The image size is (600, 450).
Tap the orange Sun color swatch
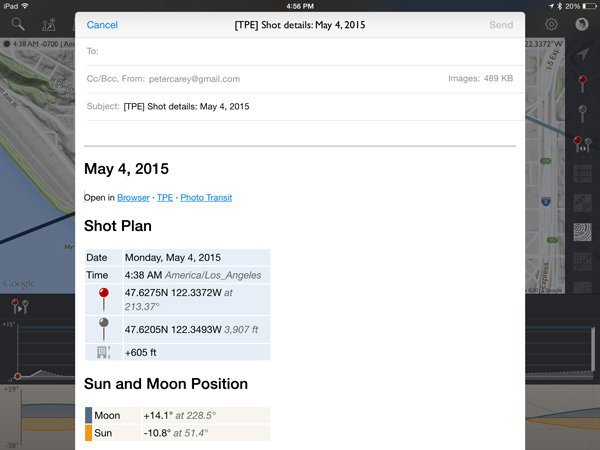tap(89, 433)
